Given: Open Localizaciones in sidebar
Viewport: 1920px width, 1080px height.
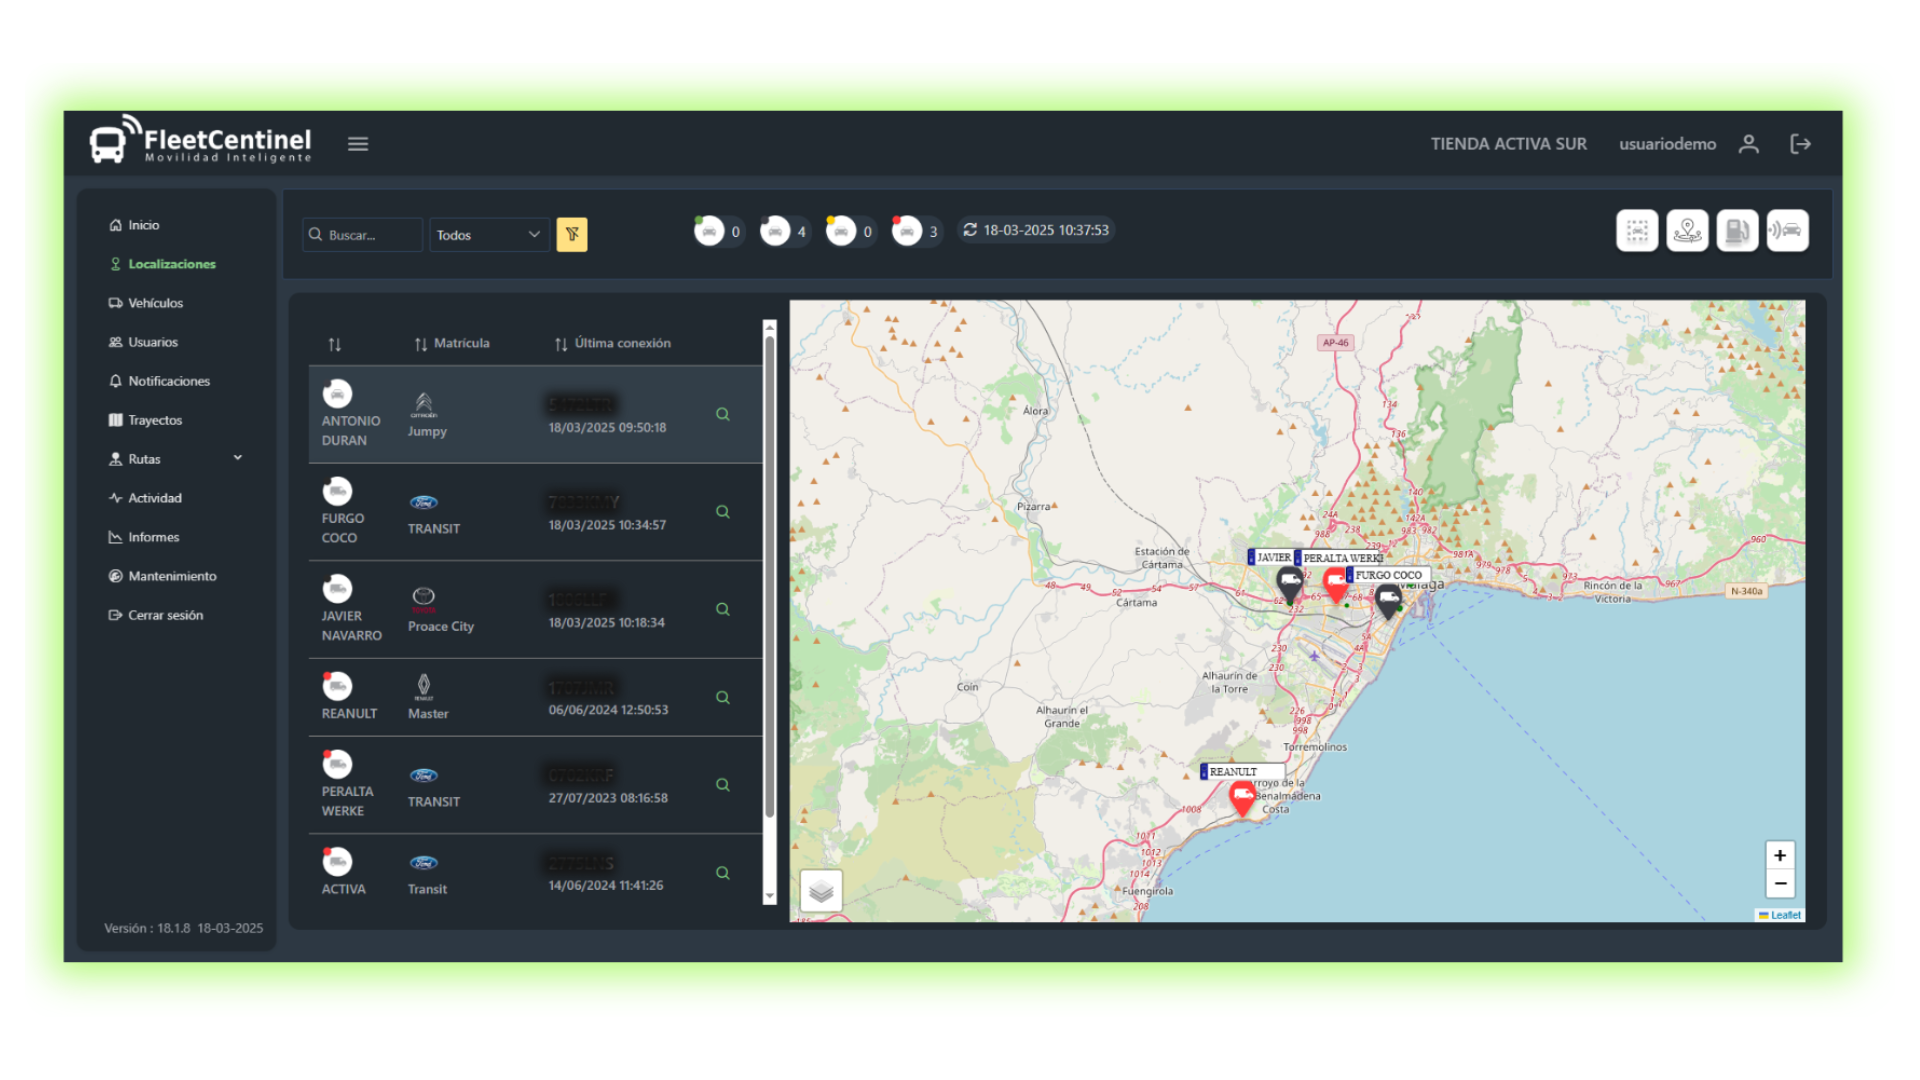Looking at the screenshot, I should [162, 264].
